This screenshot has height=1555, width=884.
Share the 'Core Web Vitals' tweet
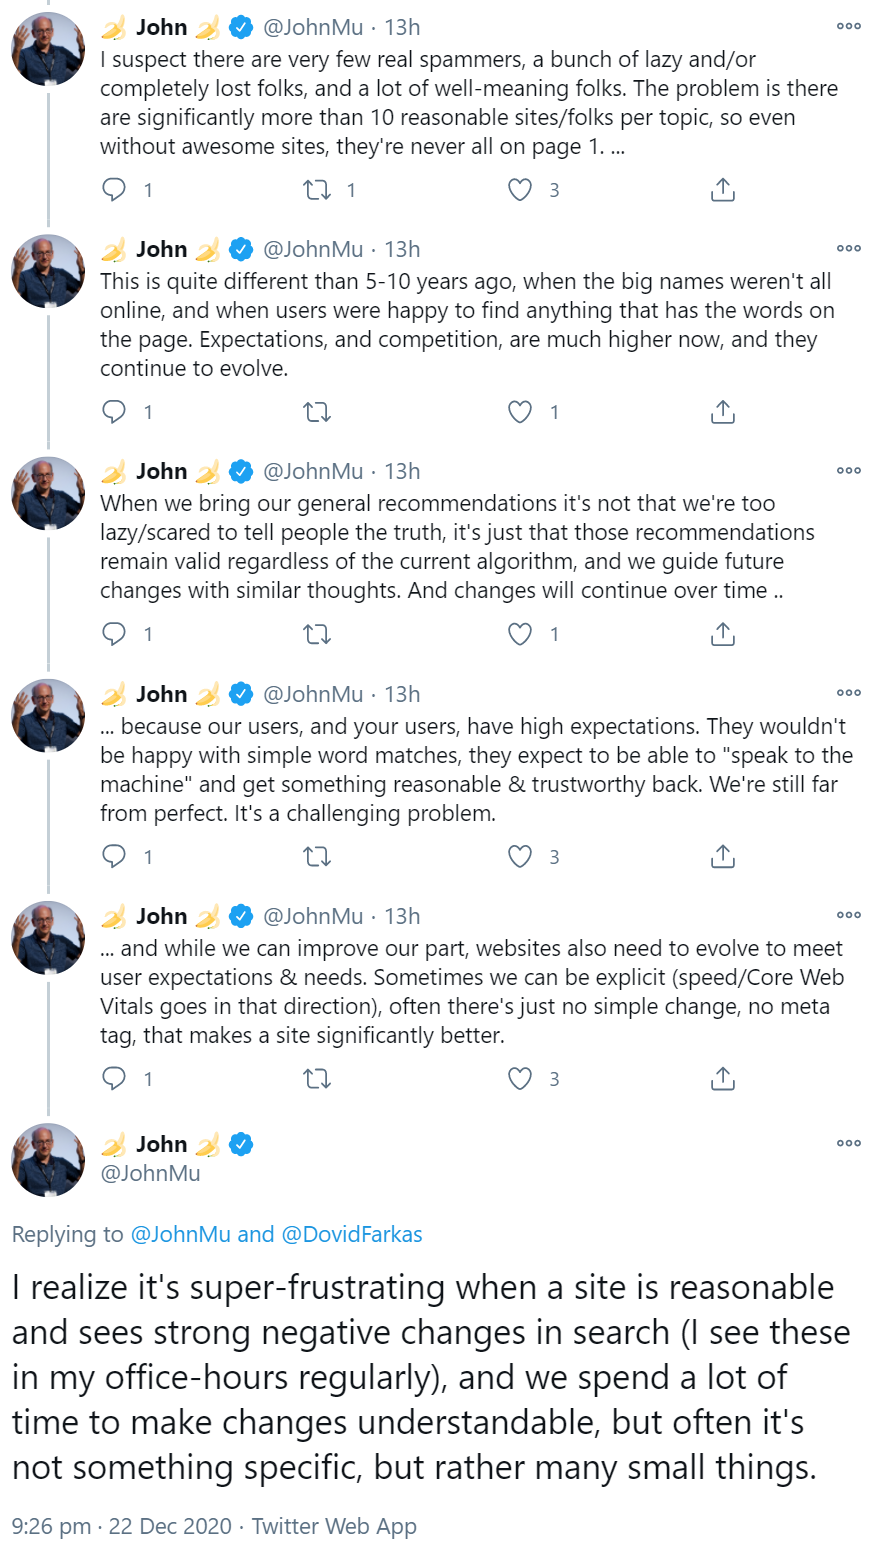click(723, 1078)
